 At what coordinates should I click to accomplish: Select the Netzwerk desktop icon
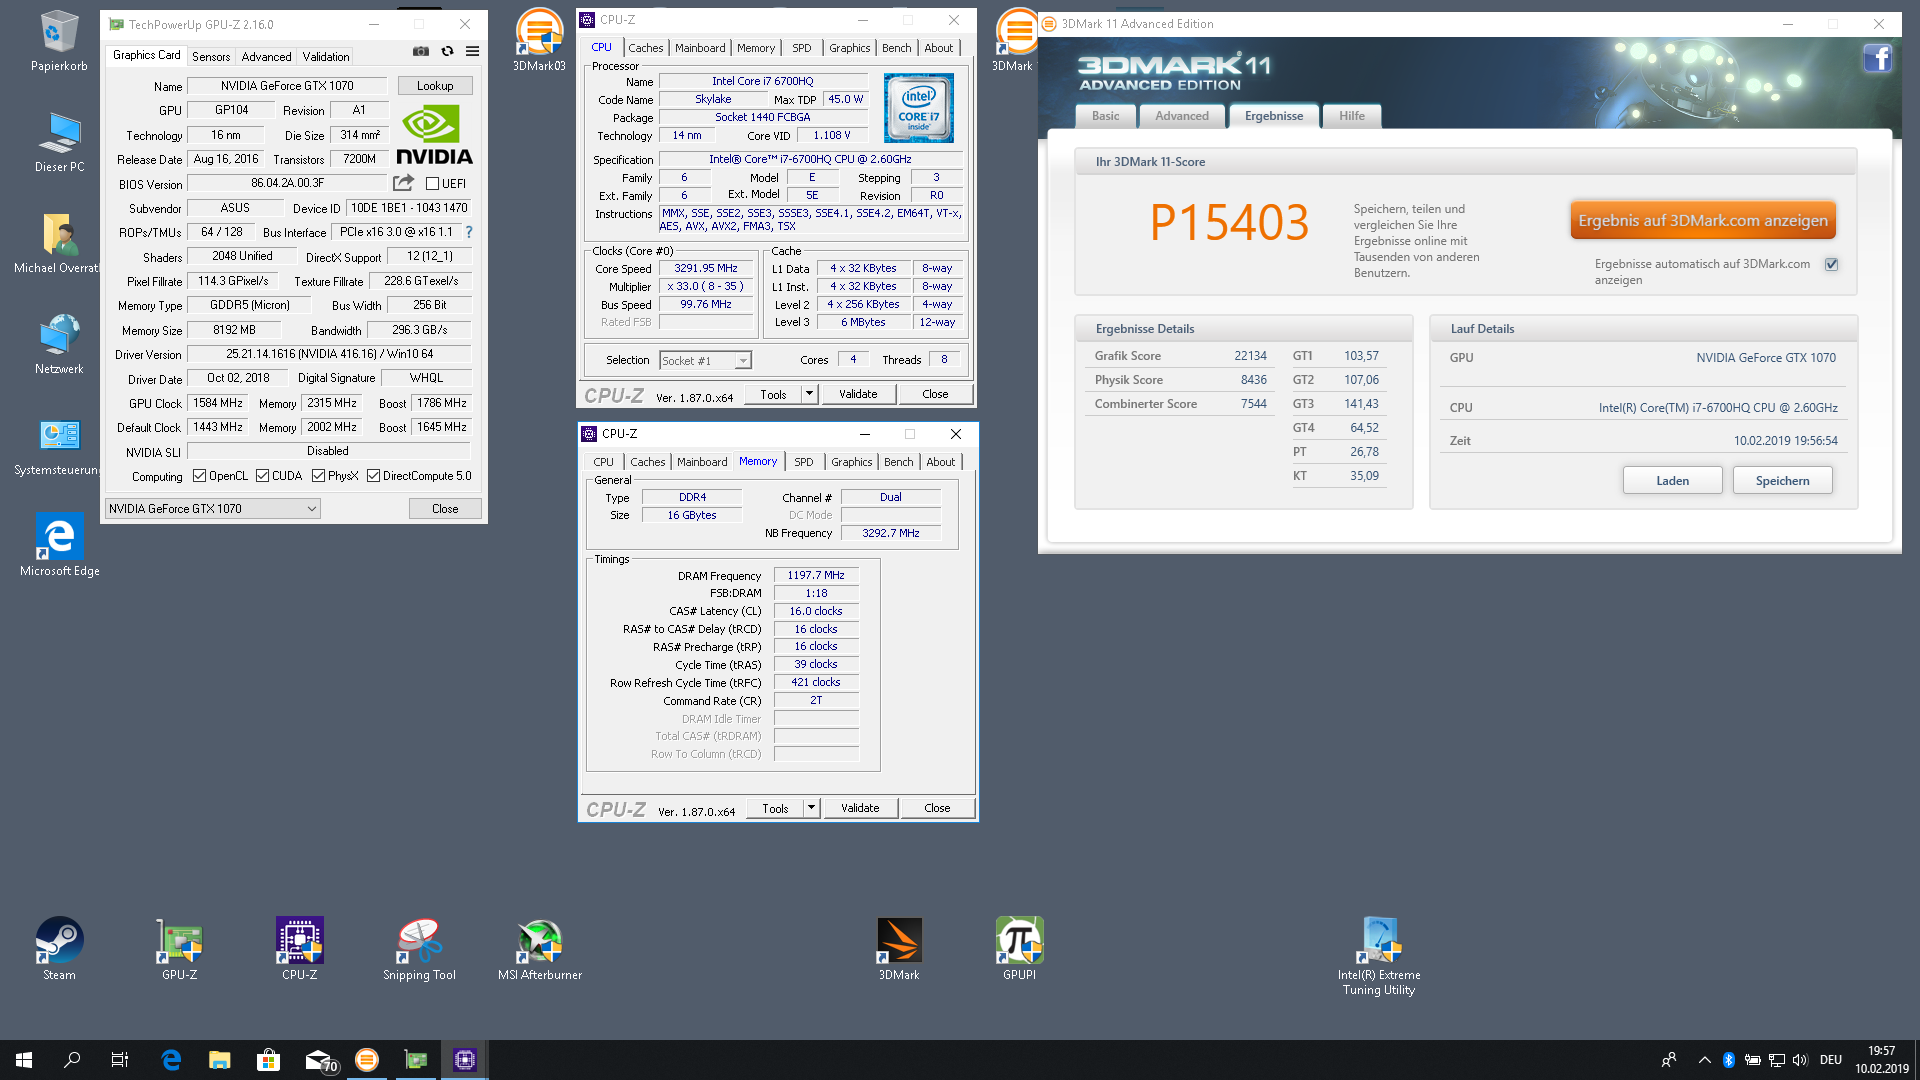point(59,344)
